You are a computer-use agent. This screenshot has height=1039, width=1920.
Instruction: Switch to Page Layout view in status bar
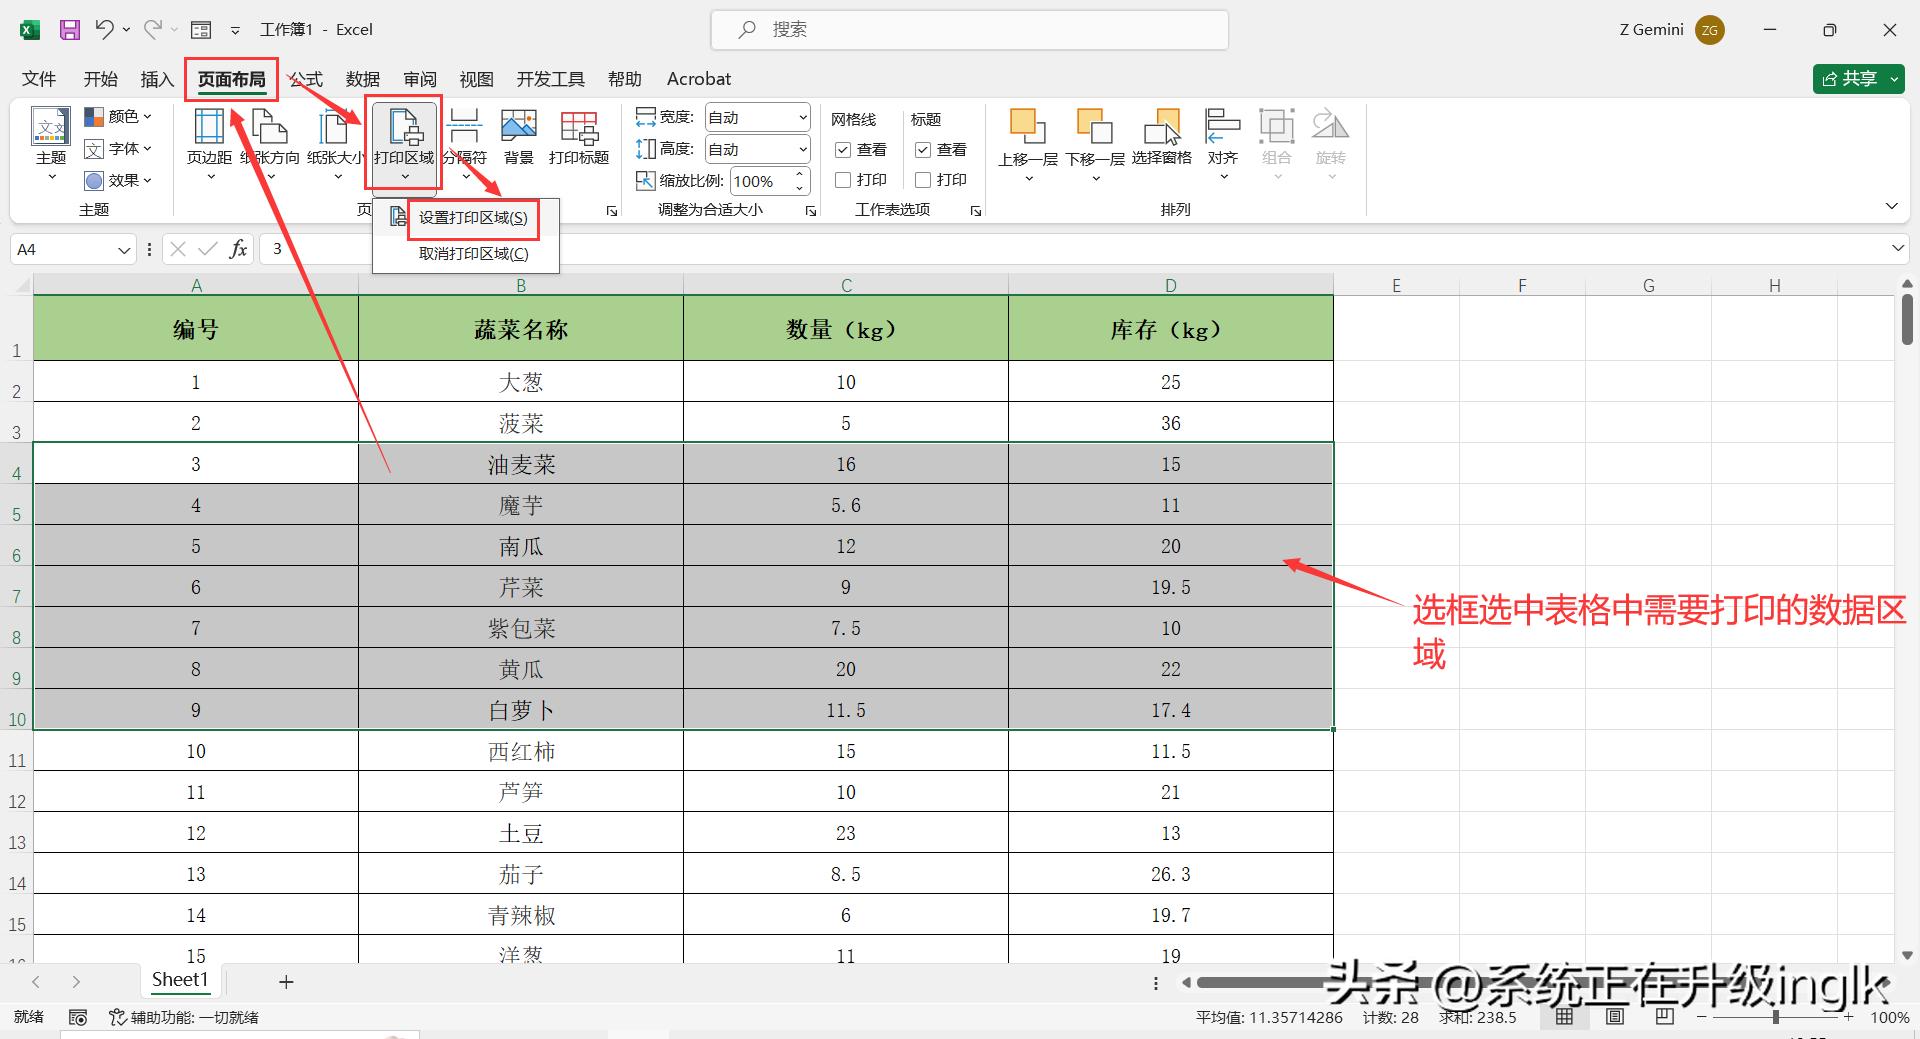(1614, 1017)
